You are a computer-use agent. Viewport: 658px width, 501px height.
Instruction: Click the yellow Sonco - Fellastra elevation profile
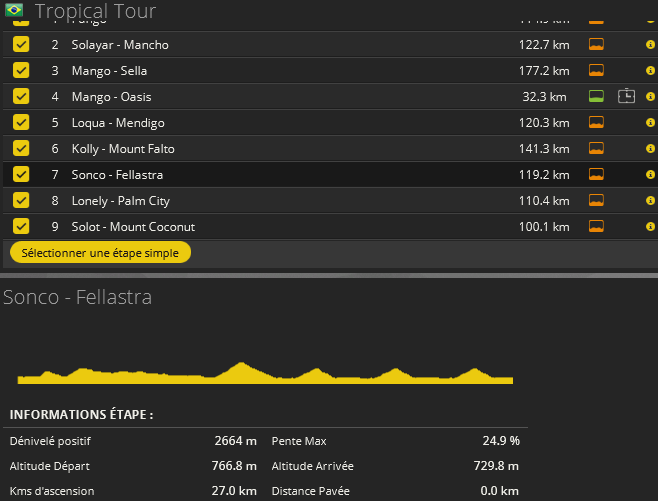[265, 374]
